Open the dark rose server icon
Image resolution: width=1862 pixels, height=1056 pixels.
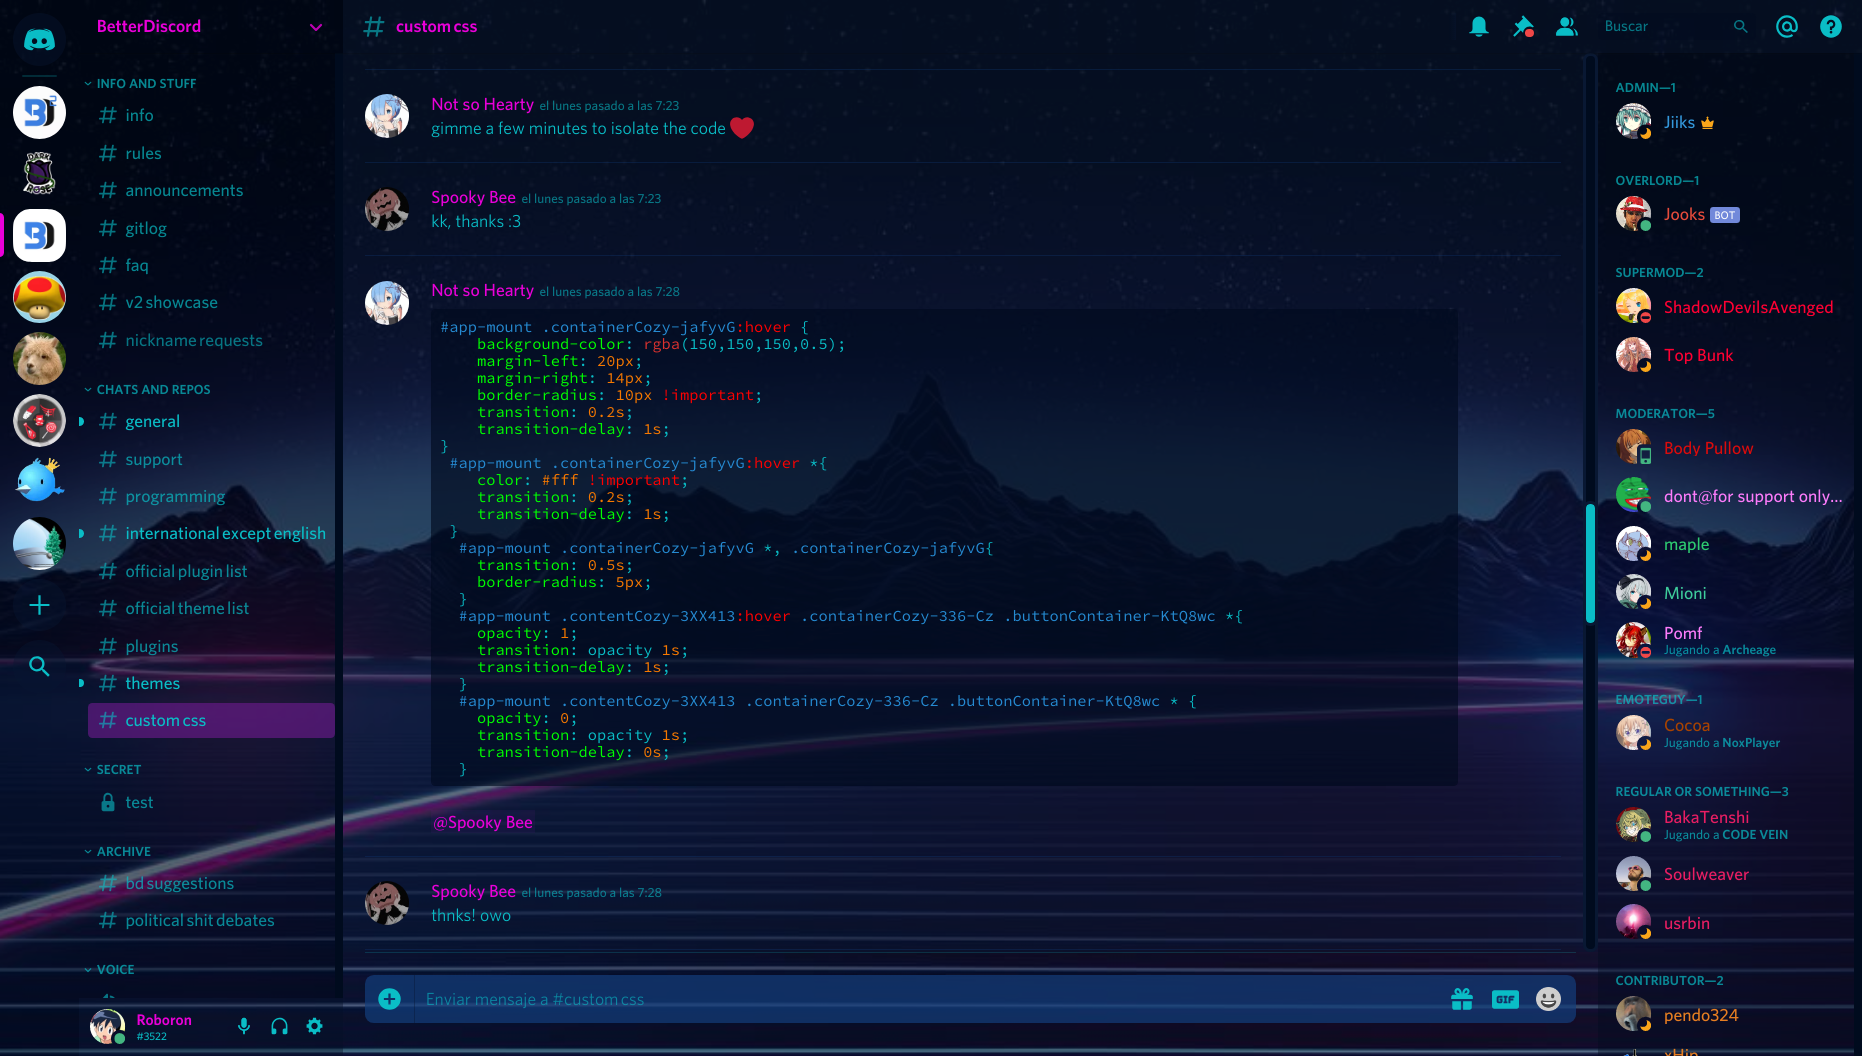click(39, 173)
